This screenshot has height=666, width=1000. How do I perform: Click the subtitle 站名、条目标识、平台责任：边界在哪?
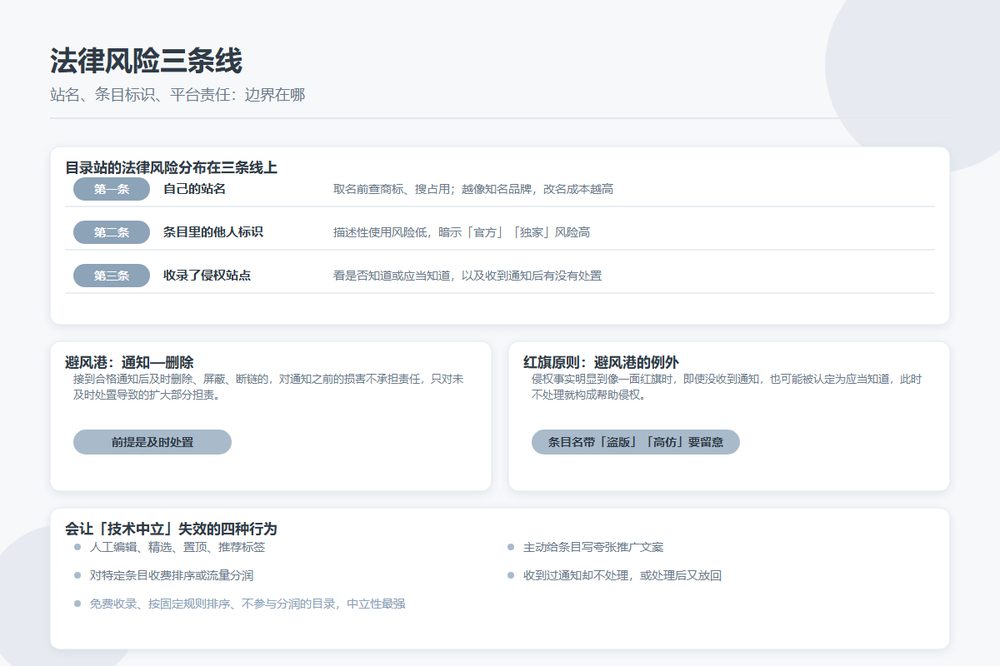pos(178,95)
